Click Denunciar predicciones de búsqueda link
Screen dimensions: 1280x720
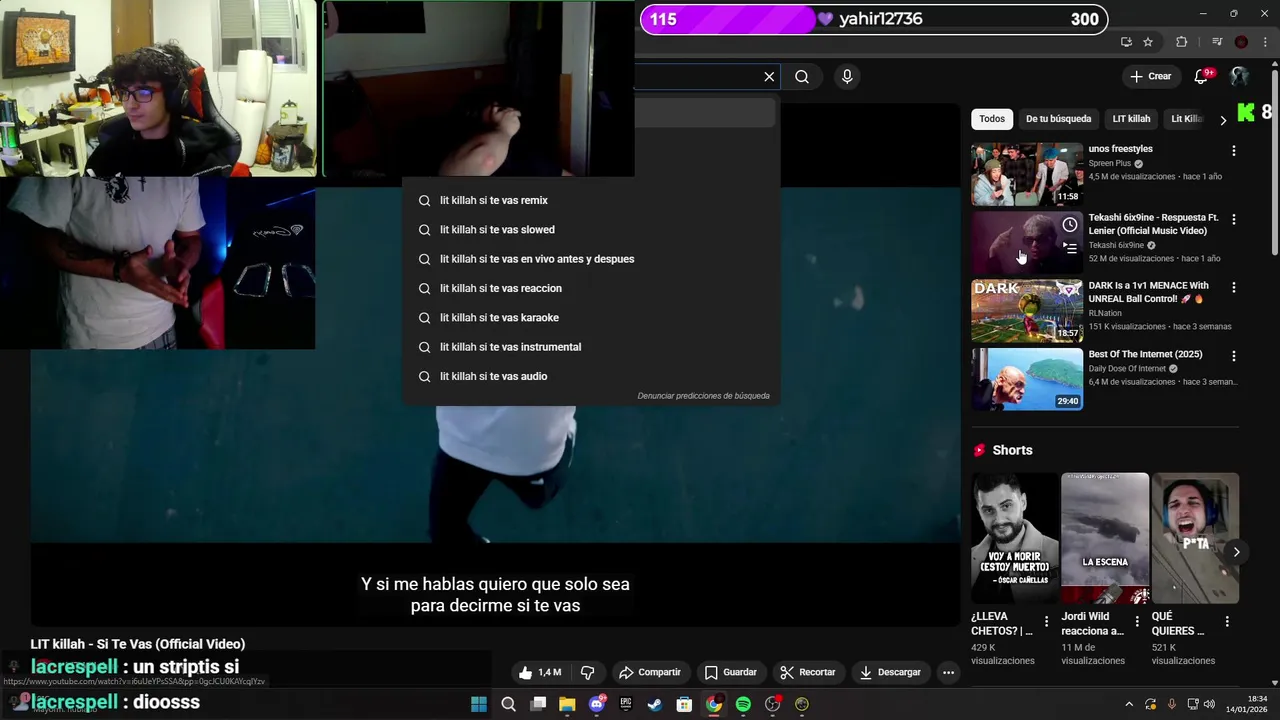tap(703, 396)
